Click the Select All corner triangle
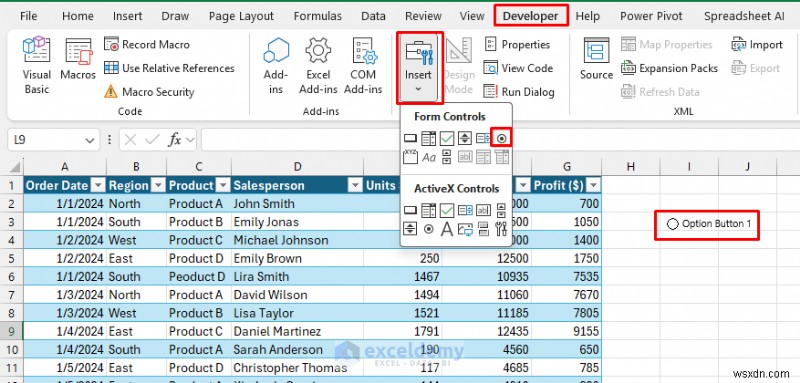The width and height of the screenshot is (800, 383). (x=15, y=166)
